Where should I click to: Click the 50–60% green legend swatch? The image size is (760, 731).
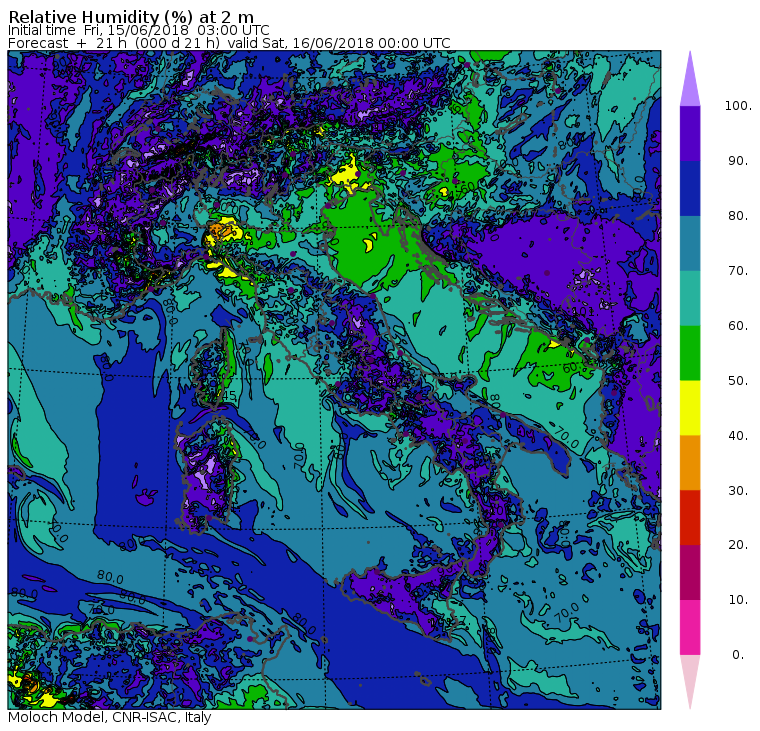click(690, 353)
